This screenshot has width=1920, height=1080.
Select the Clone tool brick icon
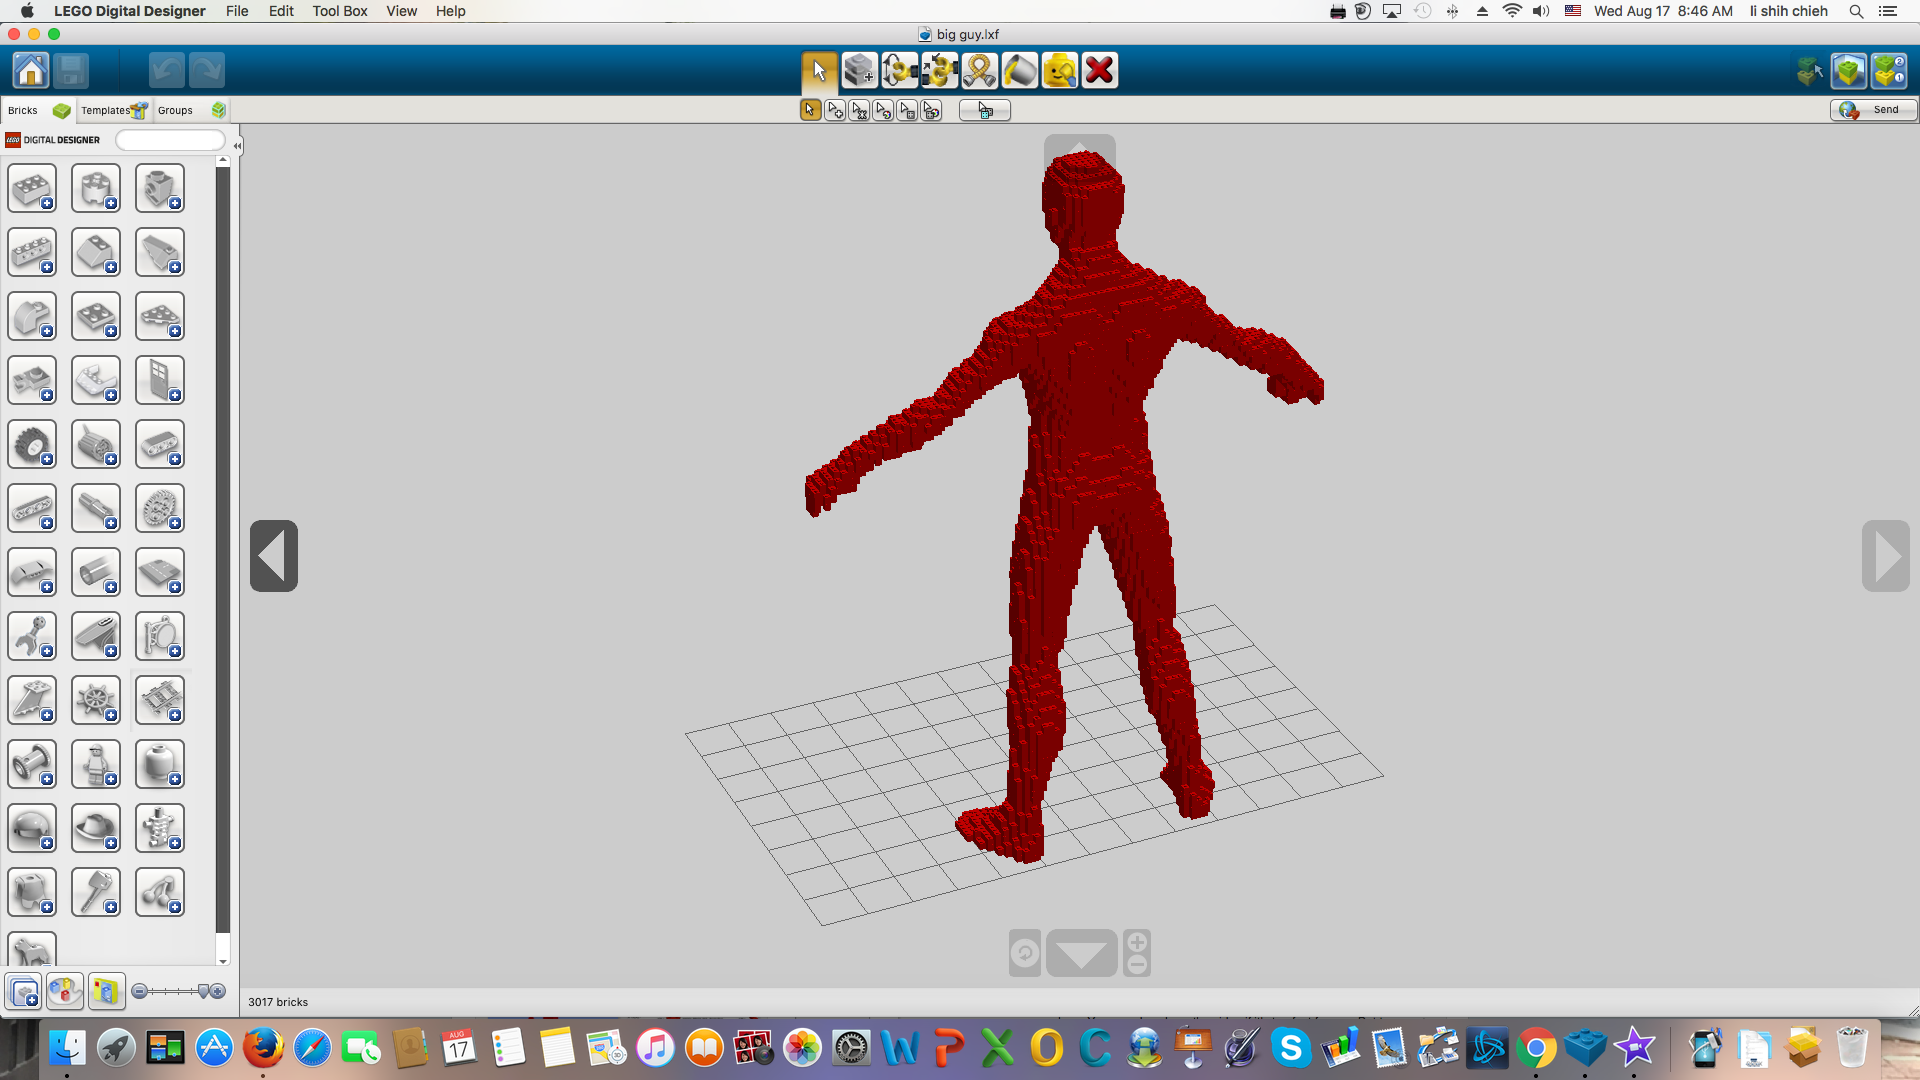coord(859,71)
